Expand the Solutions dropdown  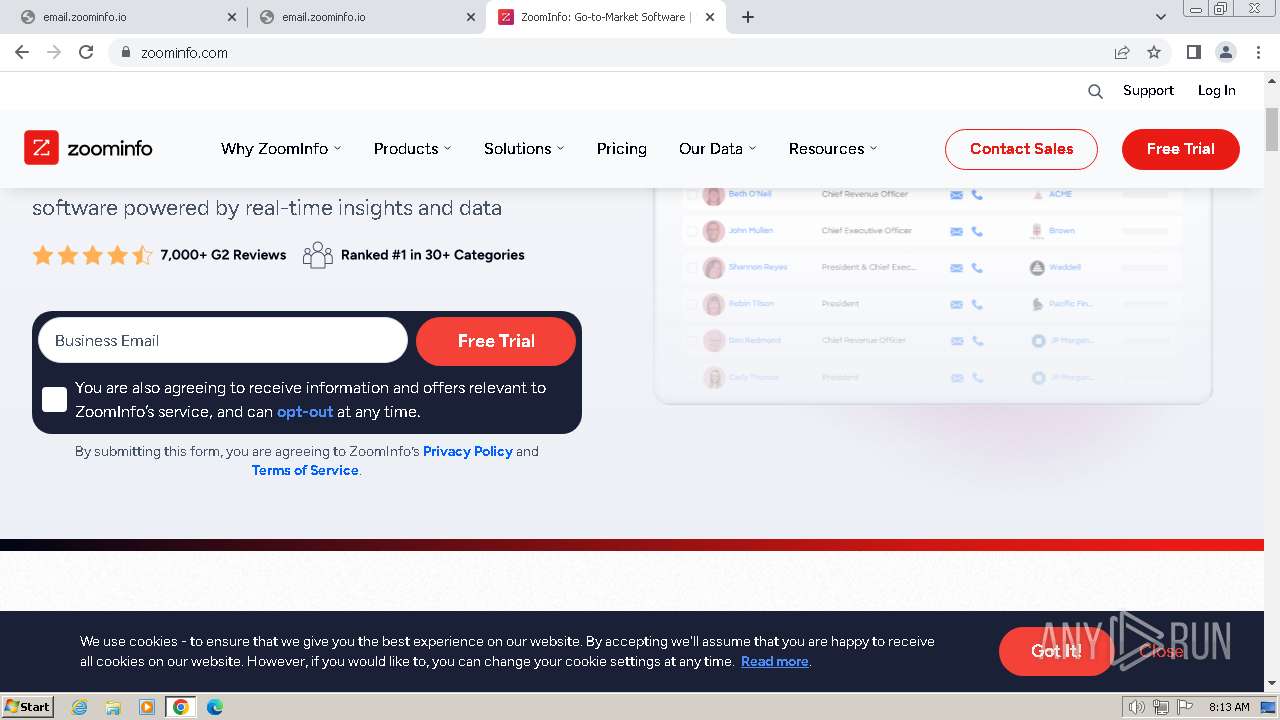(x=524, y=148)
